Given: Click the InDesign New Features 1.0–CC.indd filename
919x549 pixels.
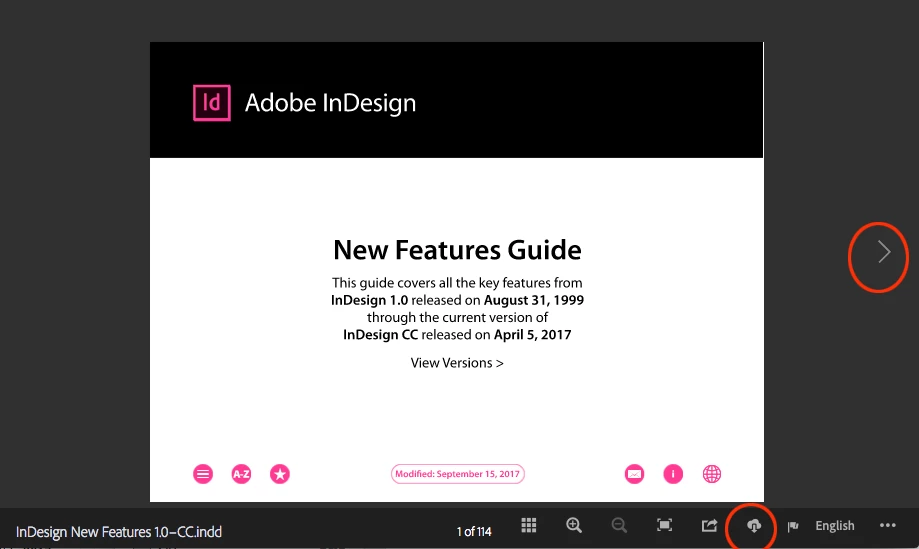Looking at the screenshot, I should pyautogui.click(x=119, y=532).
